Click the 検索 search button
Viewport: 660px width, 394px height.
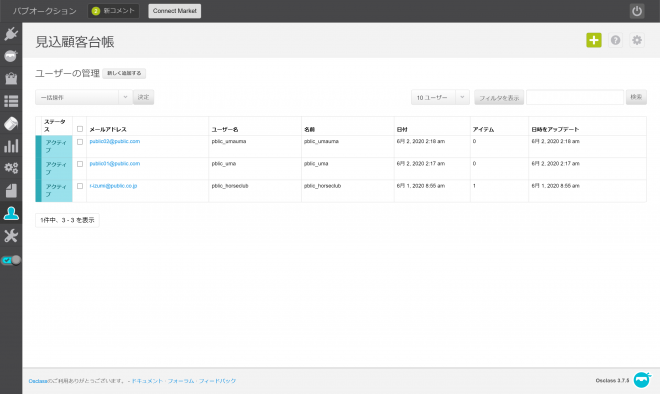coord(636,97)
